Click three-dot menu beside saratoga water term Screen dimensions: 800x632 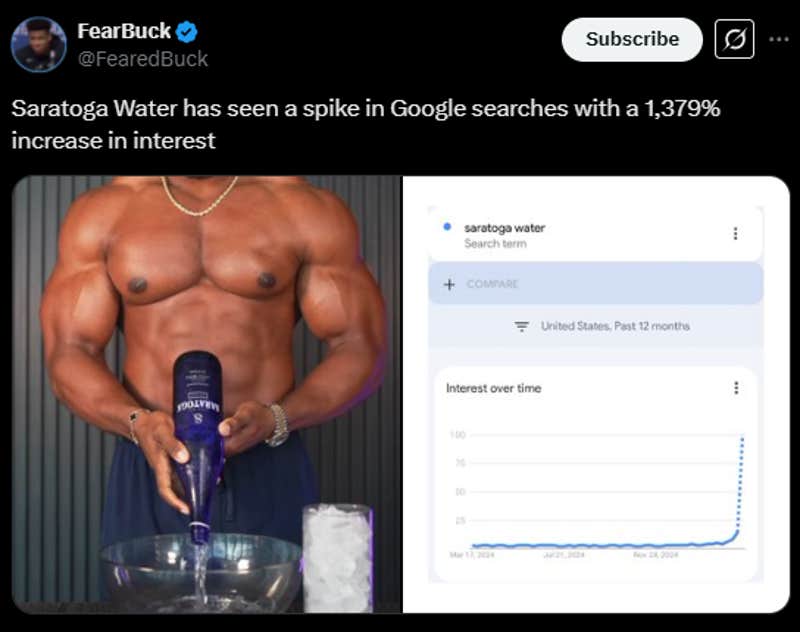click(735, 234)
